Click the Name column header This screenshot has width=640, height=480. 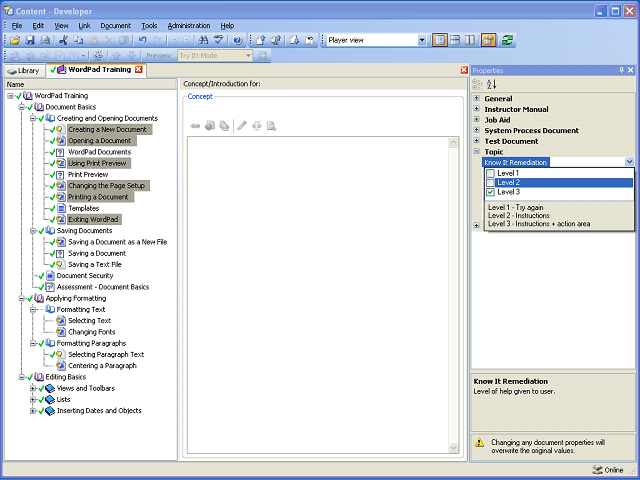91,84
